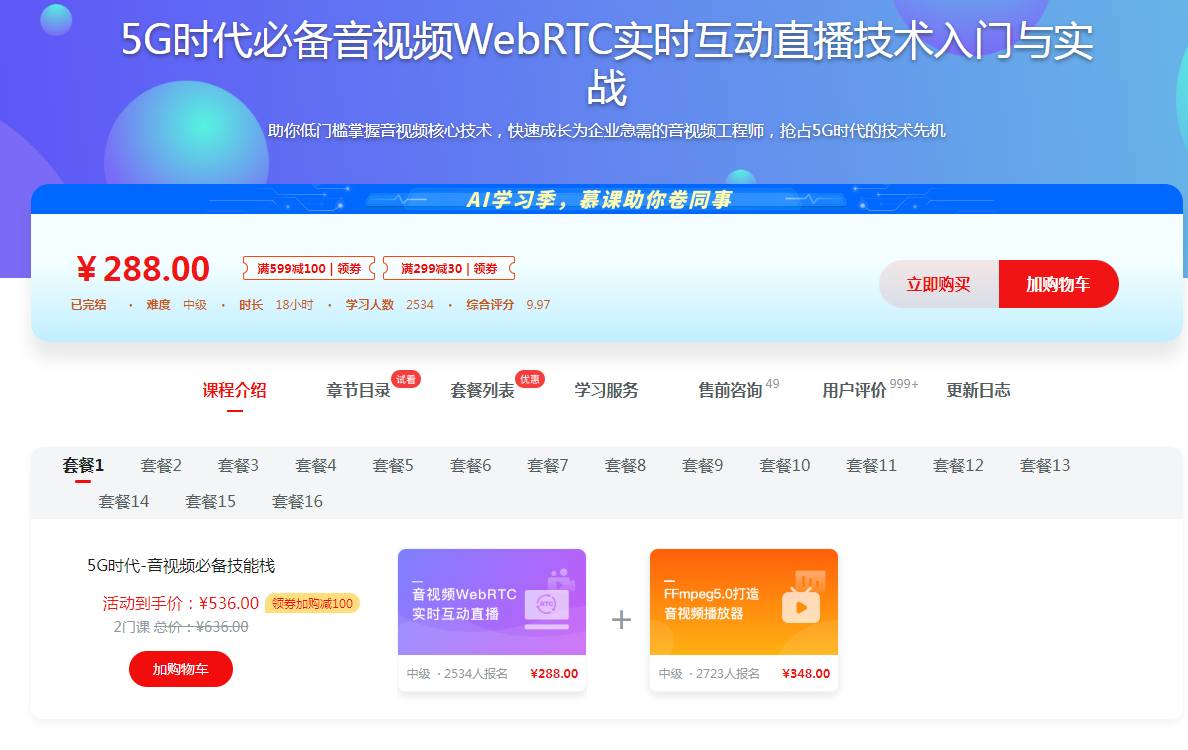Viewport: 1188px width, 750px height.
Task: Click the 立即购买 buy now button
Action: click(938, 284)
